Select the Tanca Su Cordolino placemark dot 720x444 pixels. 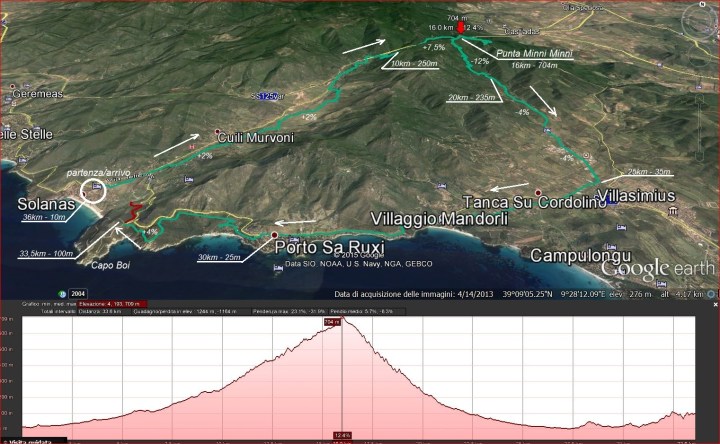[537, 192]
